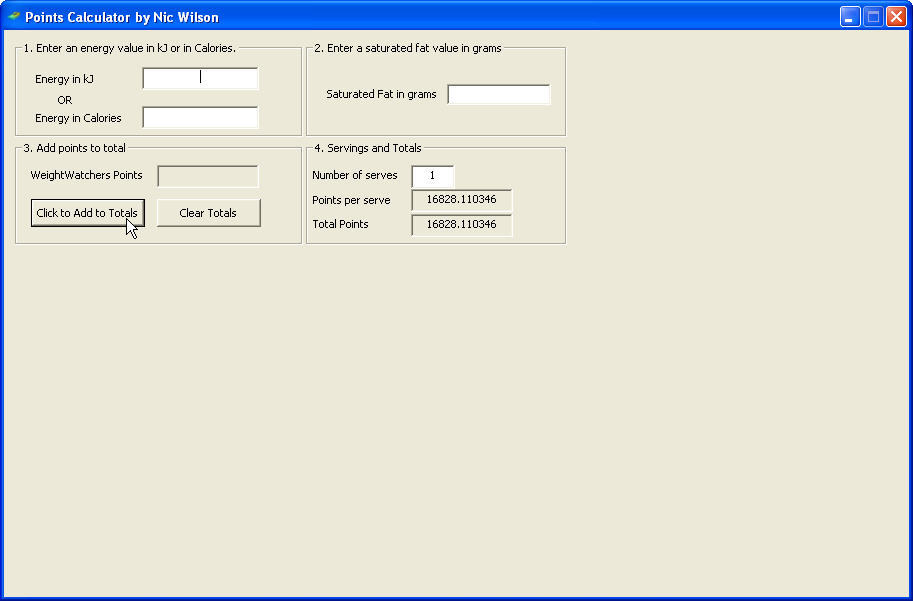Click the '3. Add points to total' heading
Screen dimensions: 913x601
click(75, 147)
